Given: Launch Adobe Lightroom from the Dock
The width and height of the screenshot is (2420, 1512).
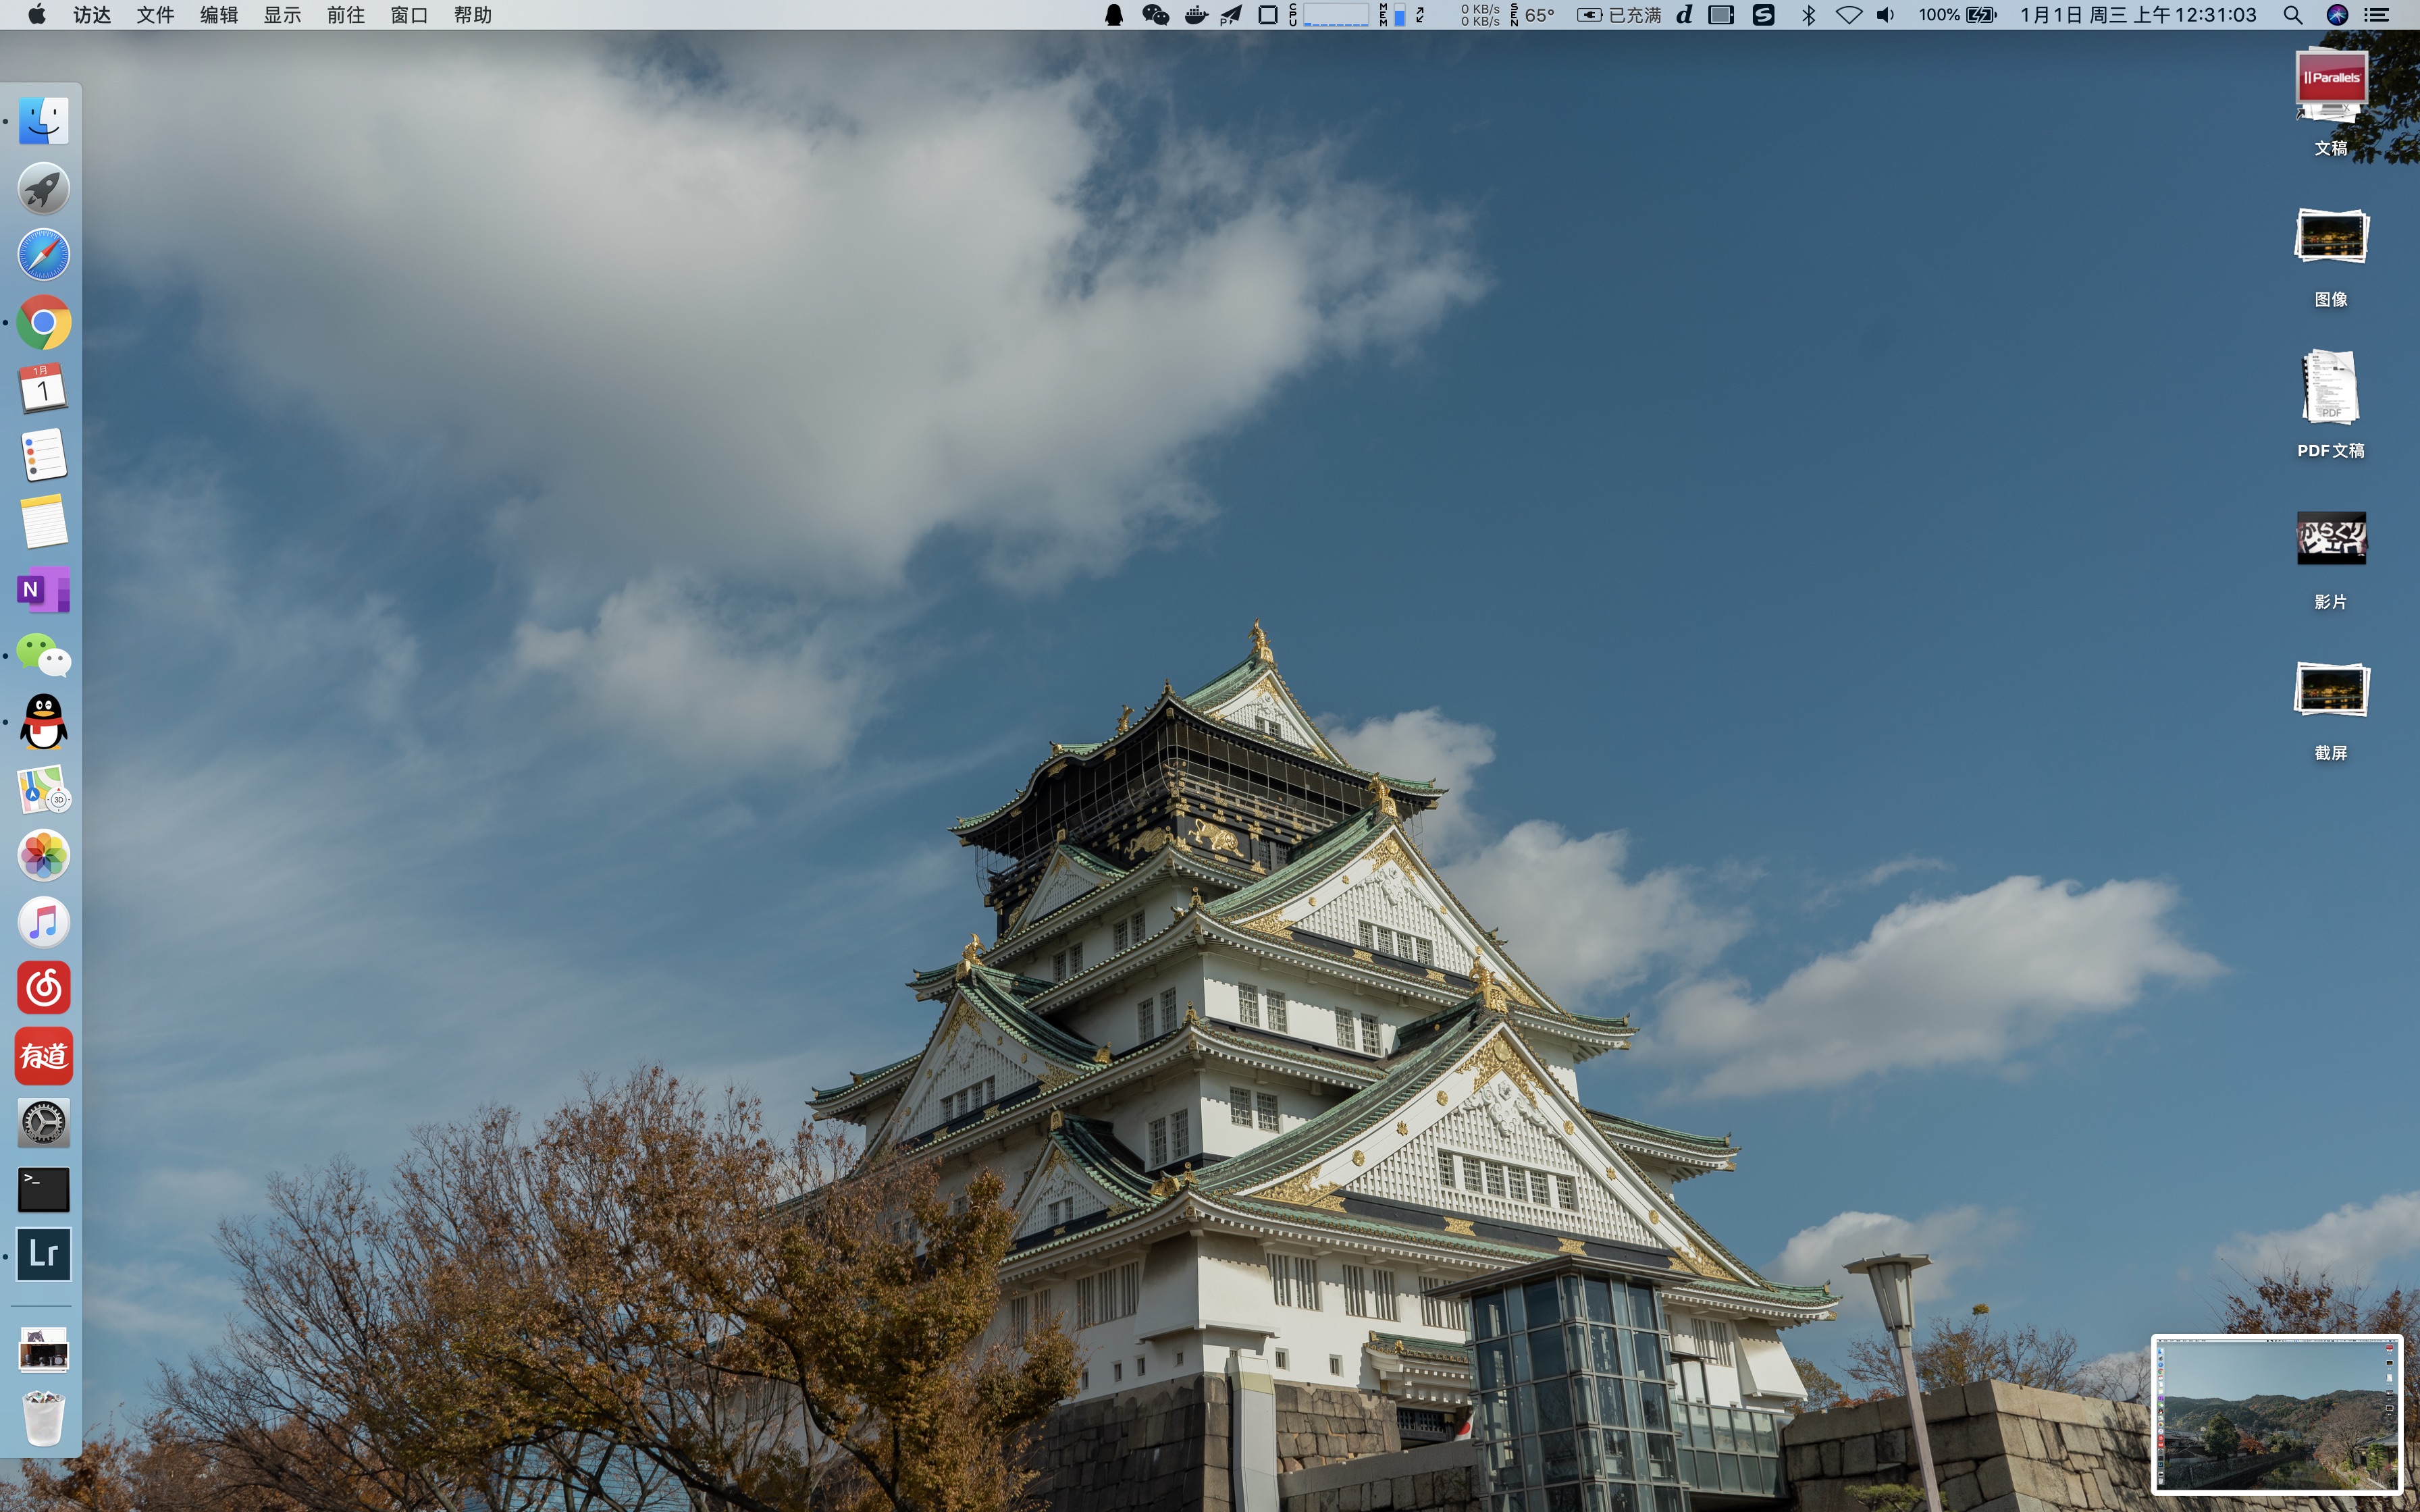Looking at the screenshot, I should coord(43,1254).
